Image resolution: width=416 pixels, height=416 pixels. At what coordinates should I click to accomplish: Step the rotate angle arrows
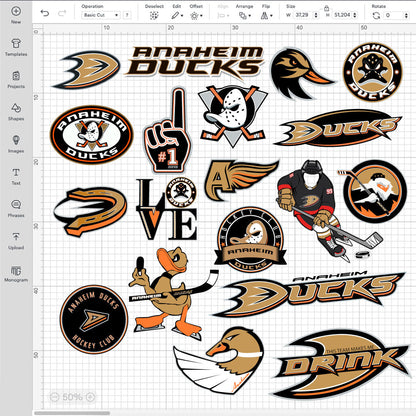coord(406,15)
